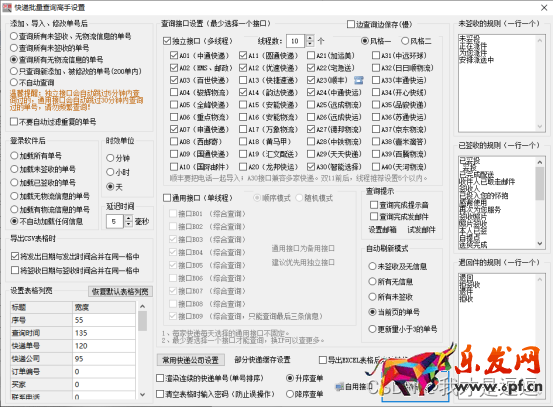Open 设置邮箱 link
The height and width of the screenshot is (407, 553).
(382, 230)
